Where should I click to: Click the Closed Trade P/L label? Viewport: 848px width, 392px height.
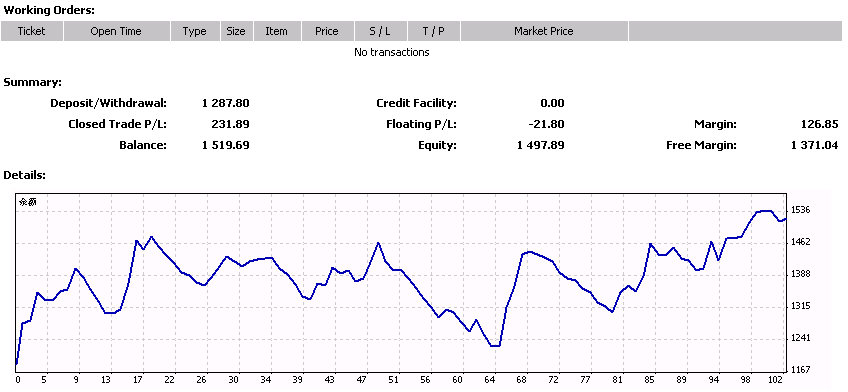[x=117, y=124]
